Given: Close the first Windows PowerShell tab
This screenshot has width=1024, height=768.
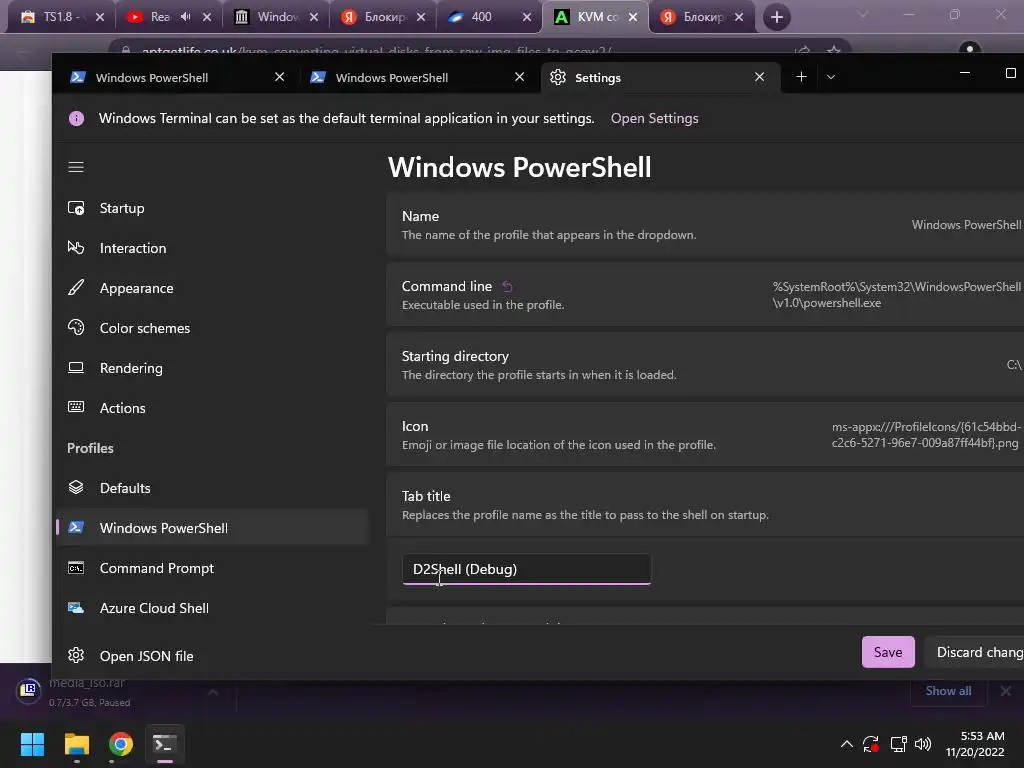Looking at the screenshot, I should click(x=280, y=77).
